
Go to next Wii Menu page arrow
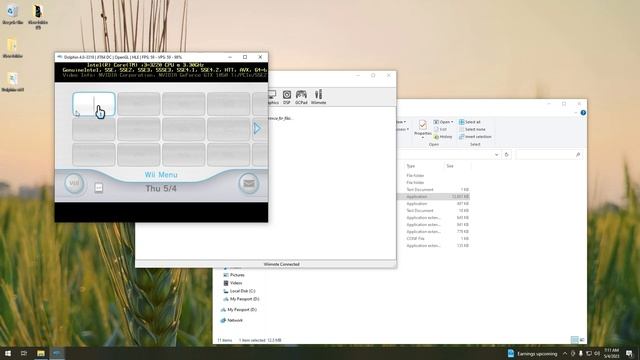point(257,129)
